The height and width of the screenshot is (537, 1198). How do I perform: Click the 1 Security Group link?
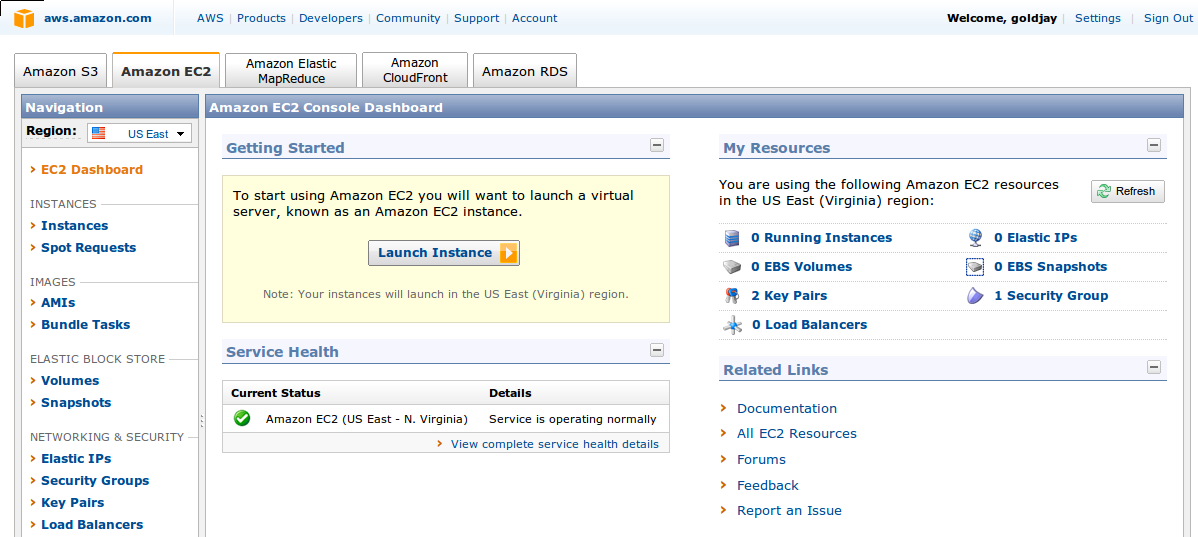point(1051,296)
